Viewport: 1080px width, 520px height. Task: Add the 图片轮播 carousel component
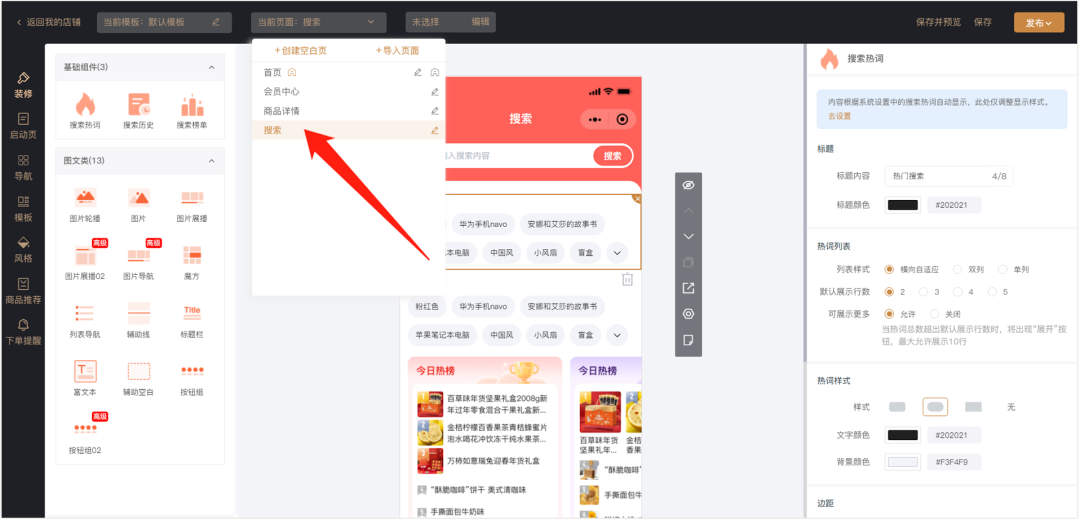[85, 199]
